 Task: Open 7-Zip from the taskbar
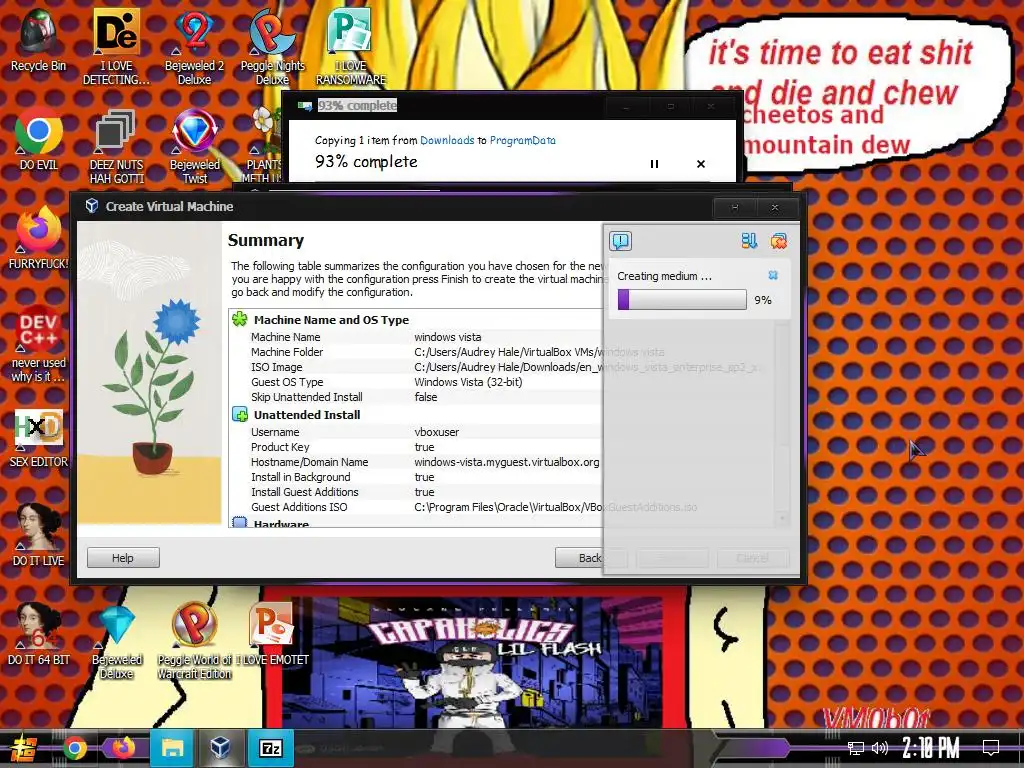[270, 748]
